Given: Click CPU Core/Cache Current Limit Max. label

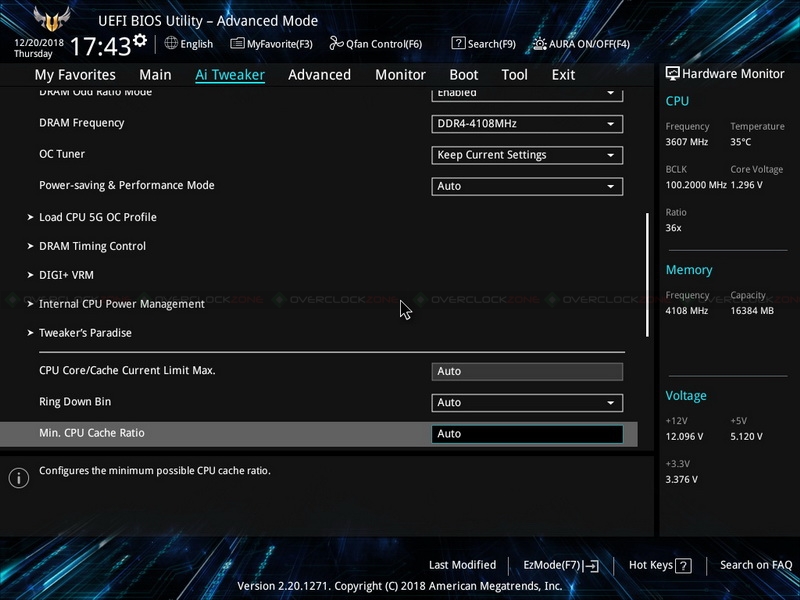Looking at the screenshot, I should [x=127, y=370].
